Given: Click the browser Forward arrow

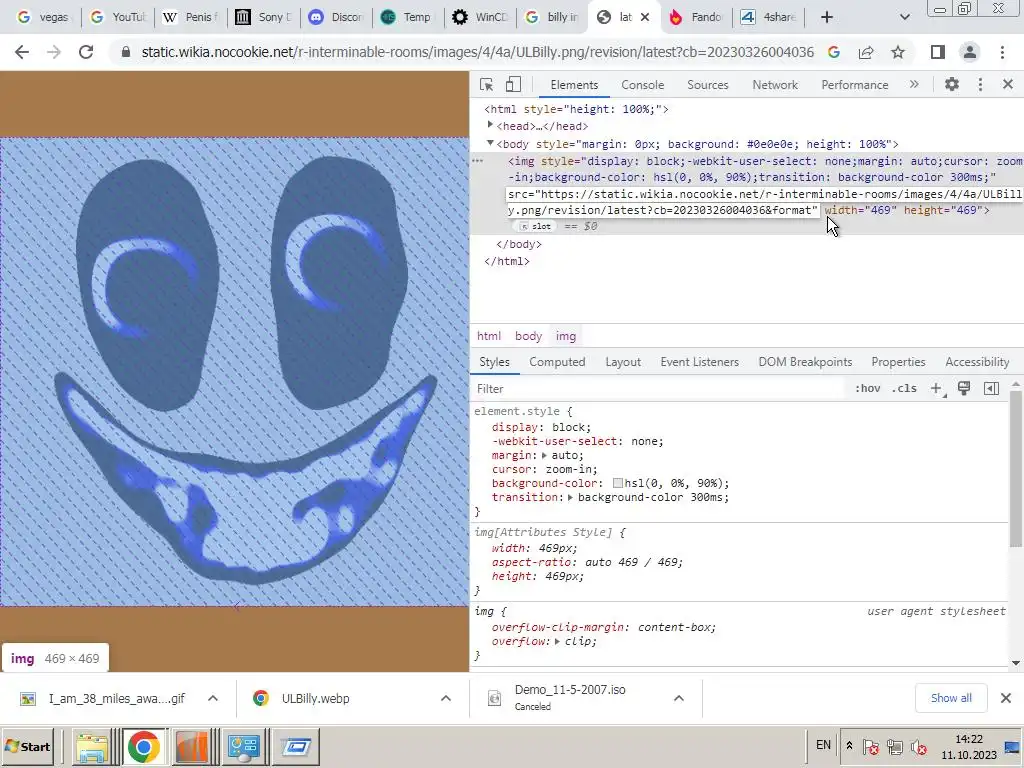Looking at the screenshot, I should [x=54, y=52].
